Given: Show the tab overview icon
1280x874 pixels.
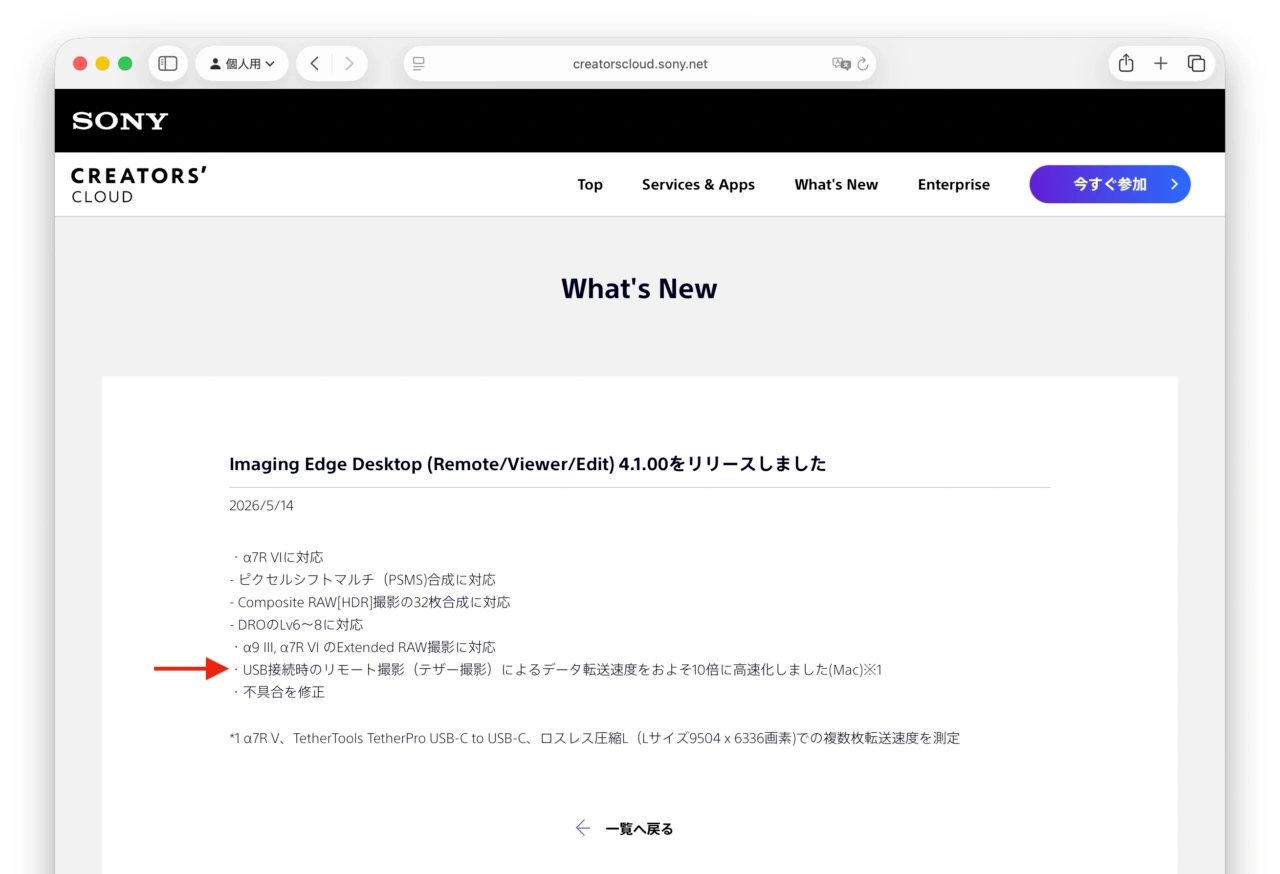Looking at the screenshot, I should click(1196, 64).
